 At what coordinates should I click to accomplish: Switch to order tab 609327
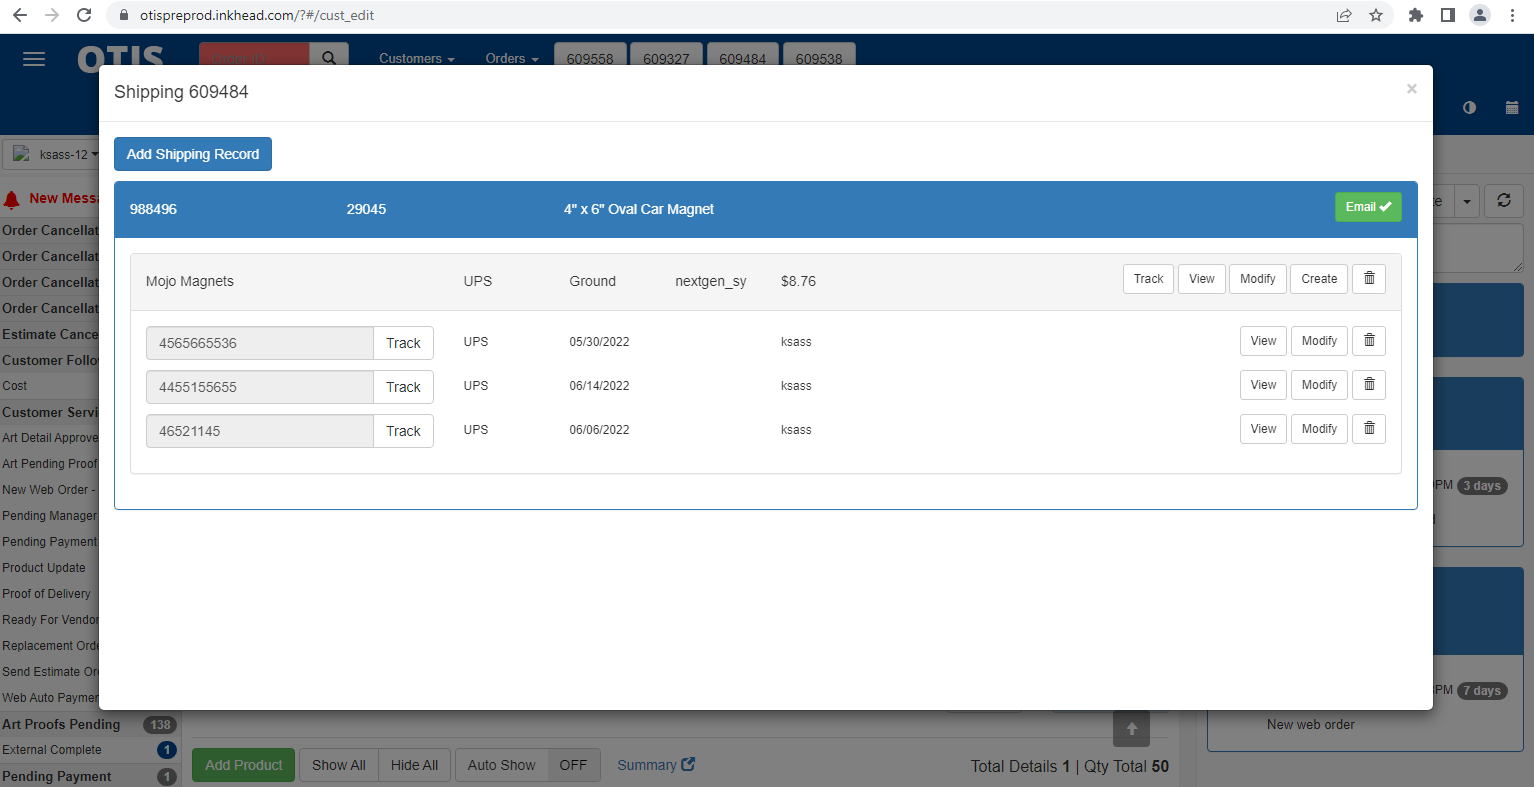click(x=666, y=58)
